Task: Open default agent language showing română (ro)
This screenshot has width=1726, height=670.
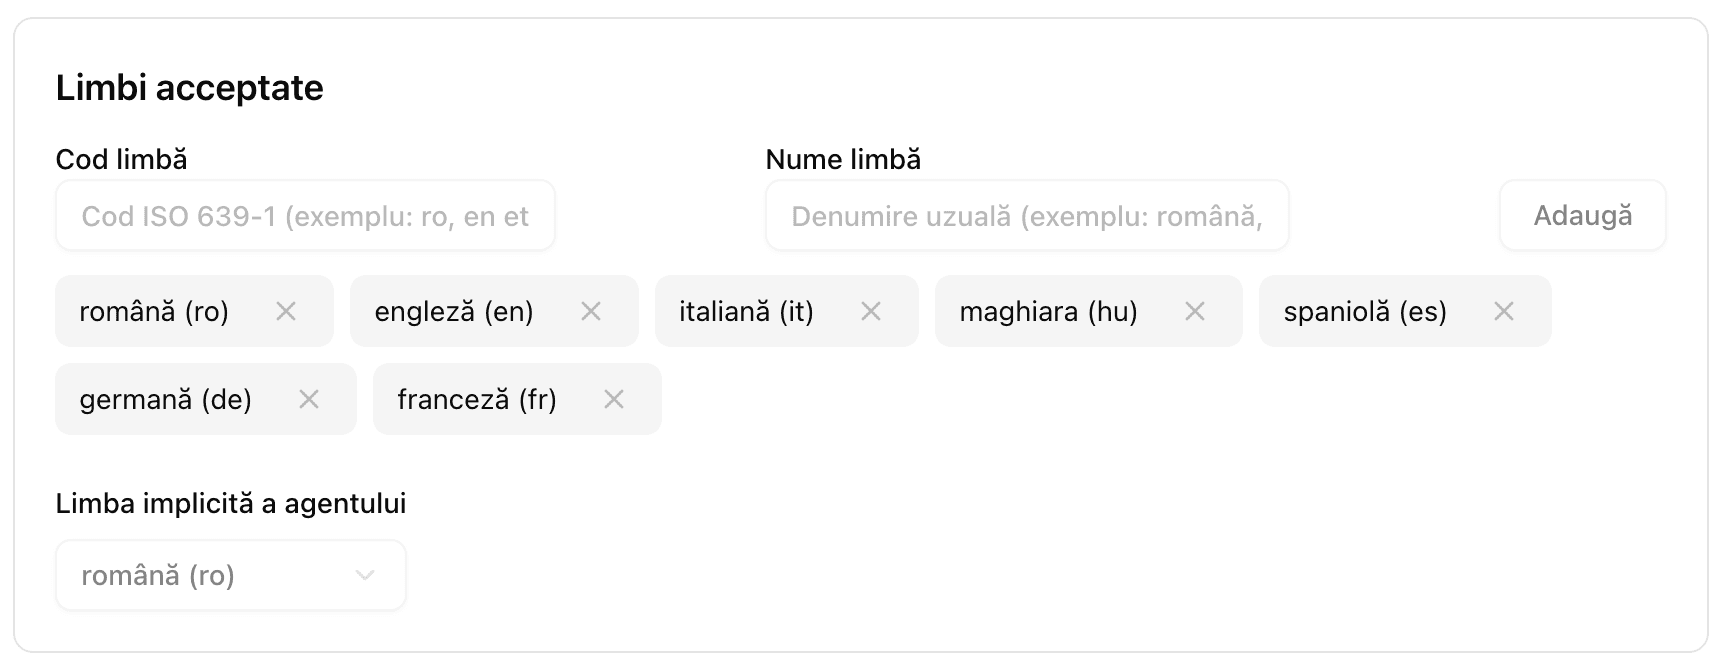Action: 230,575
